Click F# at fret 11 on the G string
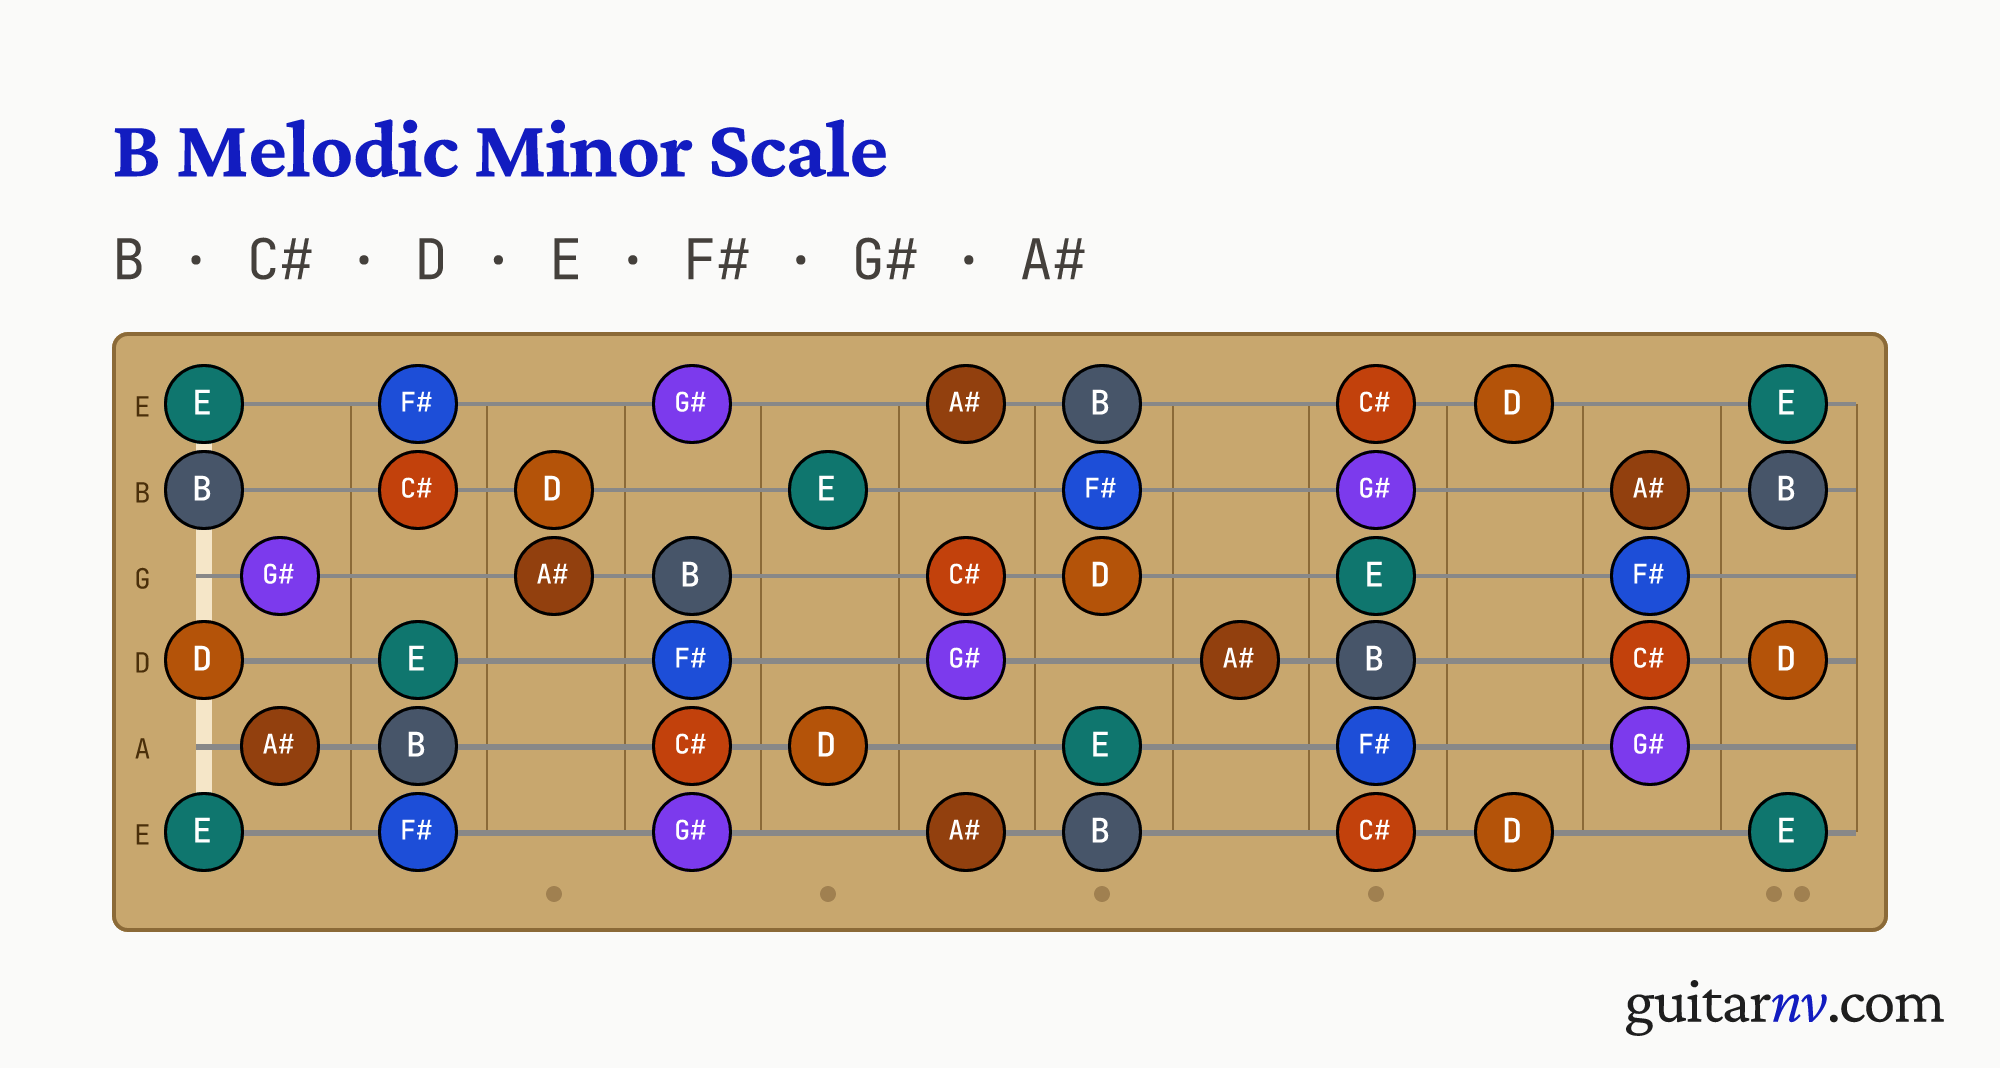This screenshot has height=1068, width=2000. 1650,576
